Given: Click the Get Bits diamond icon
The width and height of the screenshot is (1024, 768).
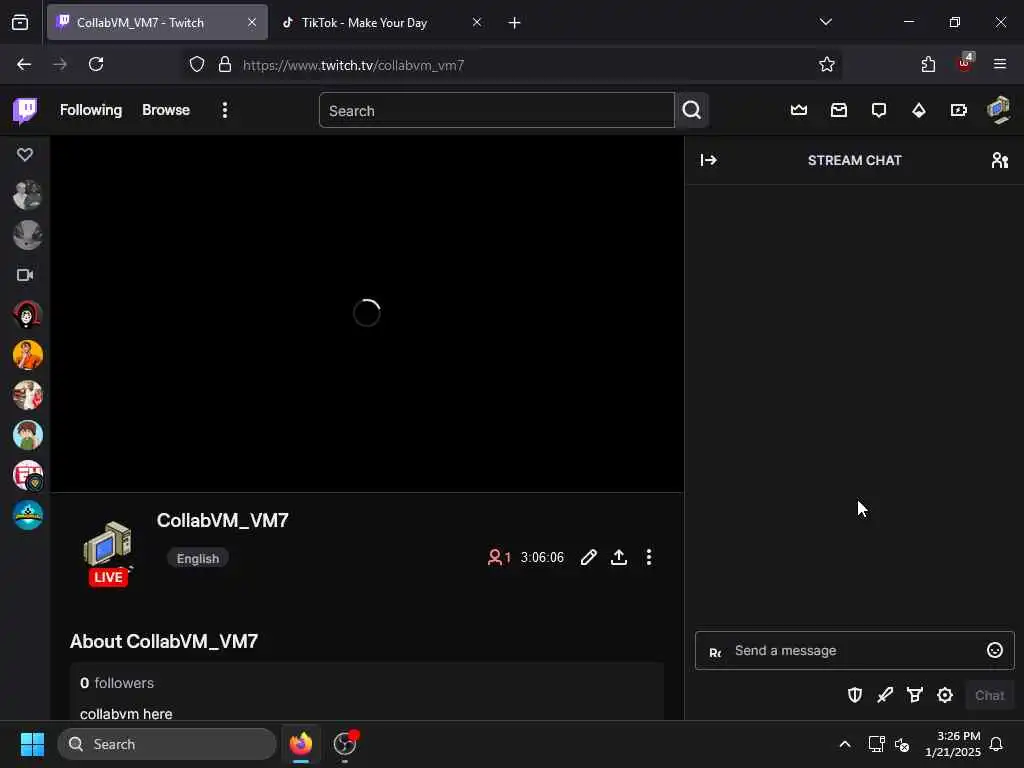Looking at the screenshot, I should pyautogui.click(x=919, y=110).
